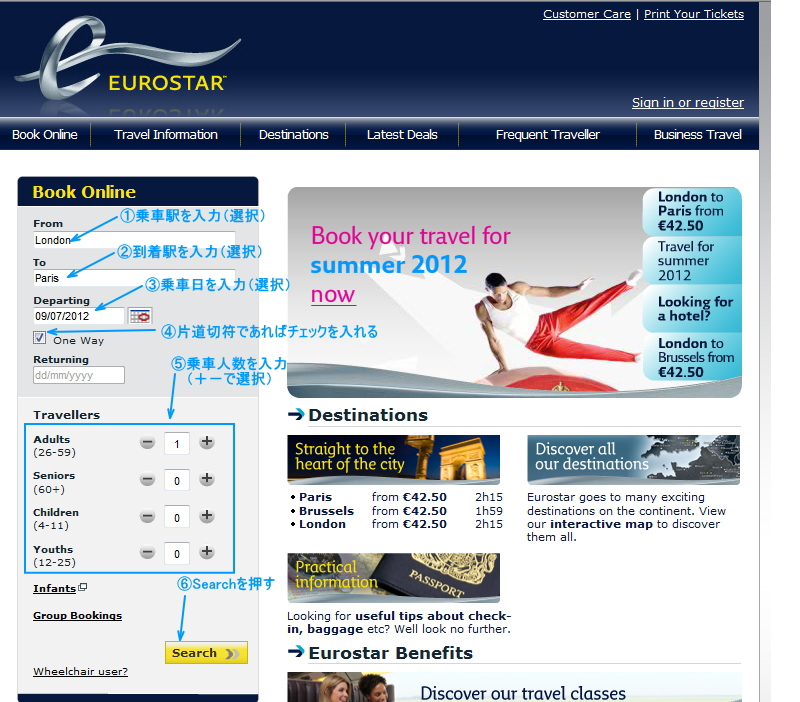
Task: Click the pink 'now' banner link
Action: 333,295
